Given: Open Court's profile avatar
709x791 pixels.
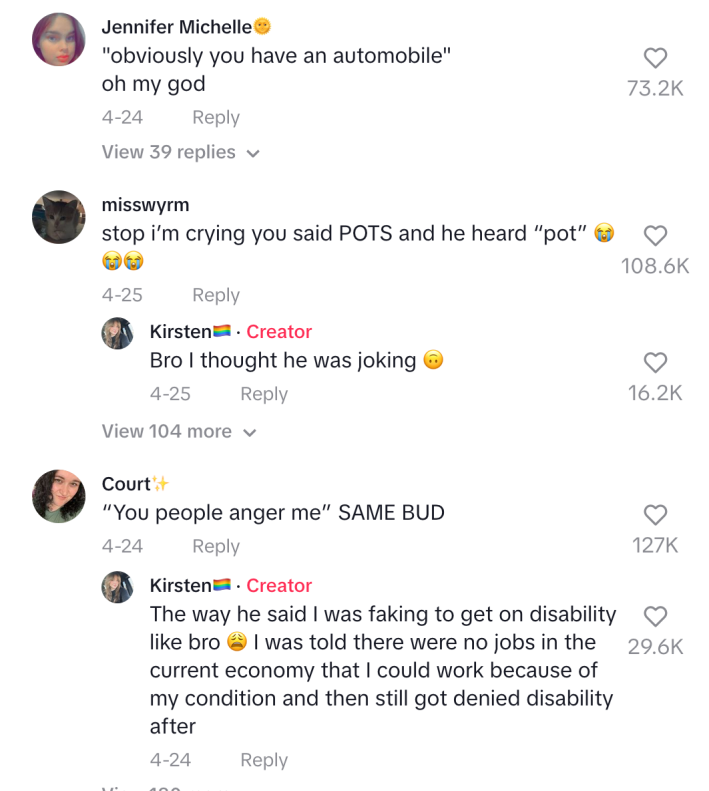Looking at the screenshot, I should click(x=59, y=496).
